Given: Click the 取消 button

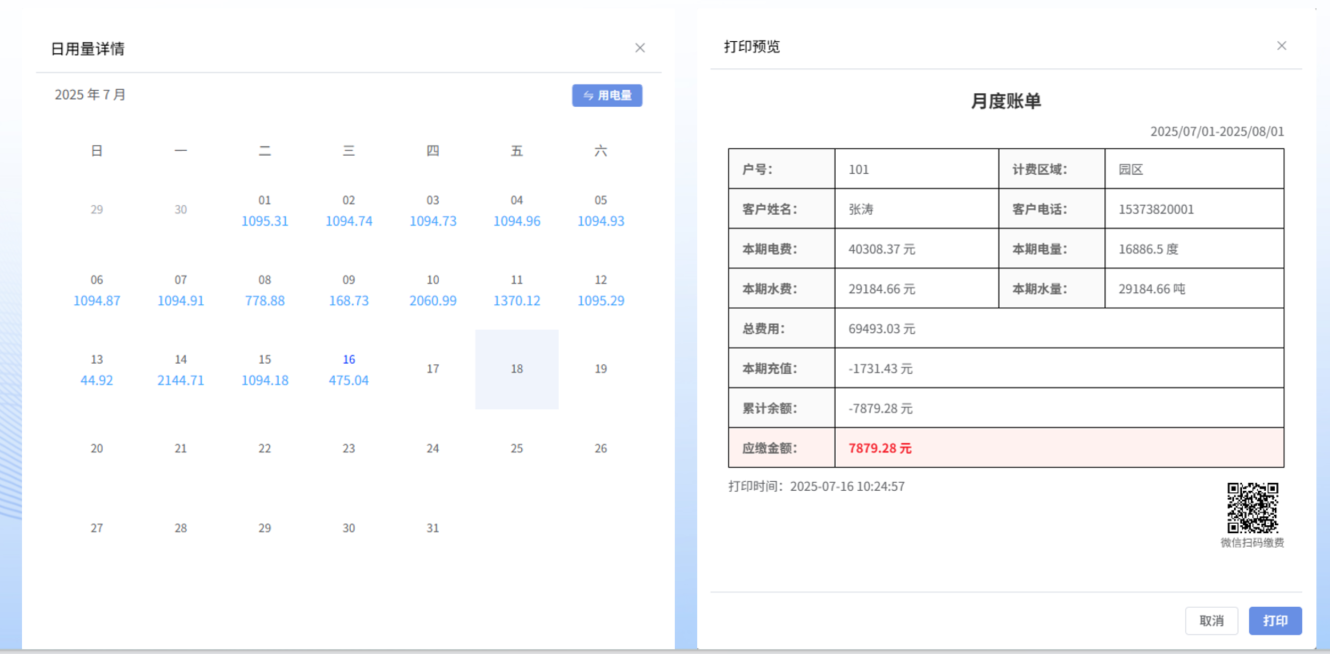Looking at the screenshot, I should pyautogui.click(x=1212, y=621).
